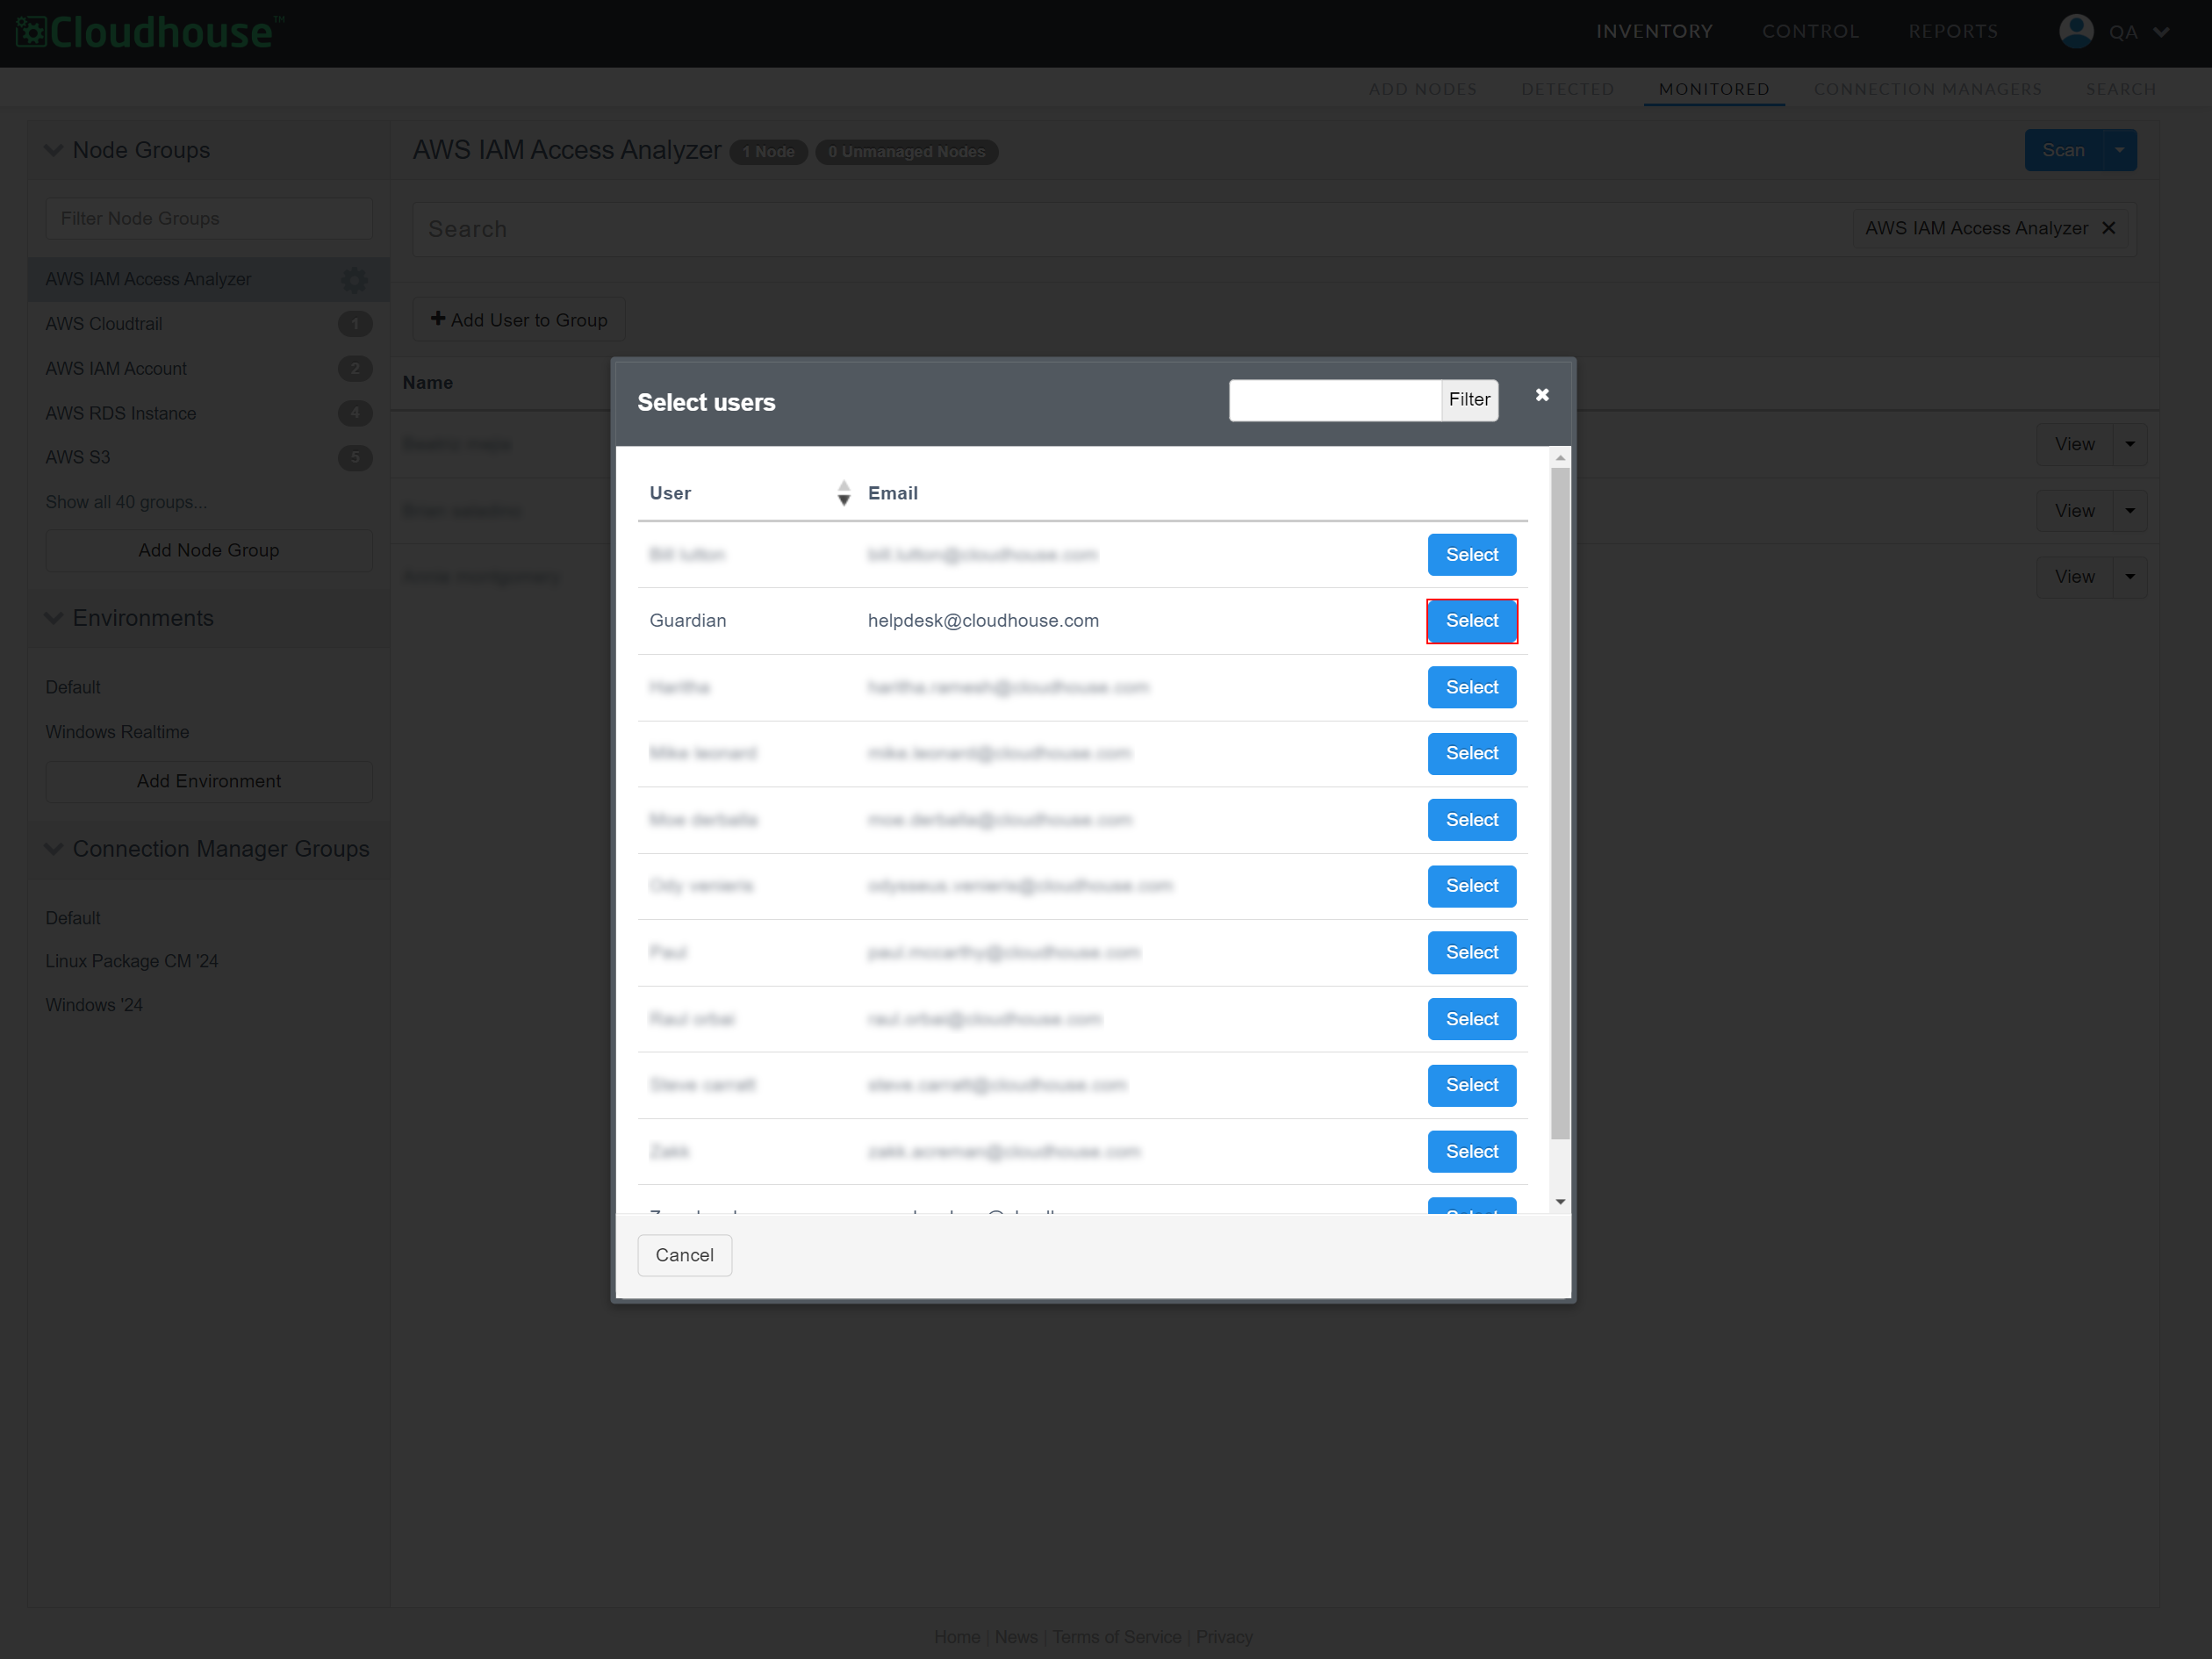Select Linux Package CM '24 group
This screenshot has height=1659, width=2212.
click(x=132, y=962)
